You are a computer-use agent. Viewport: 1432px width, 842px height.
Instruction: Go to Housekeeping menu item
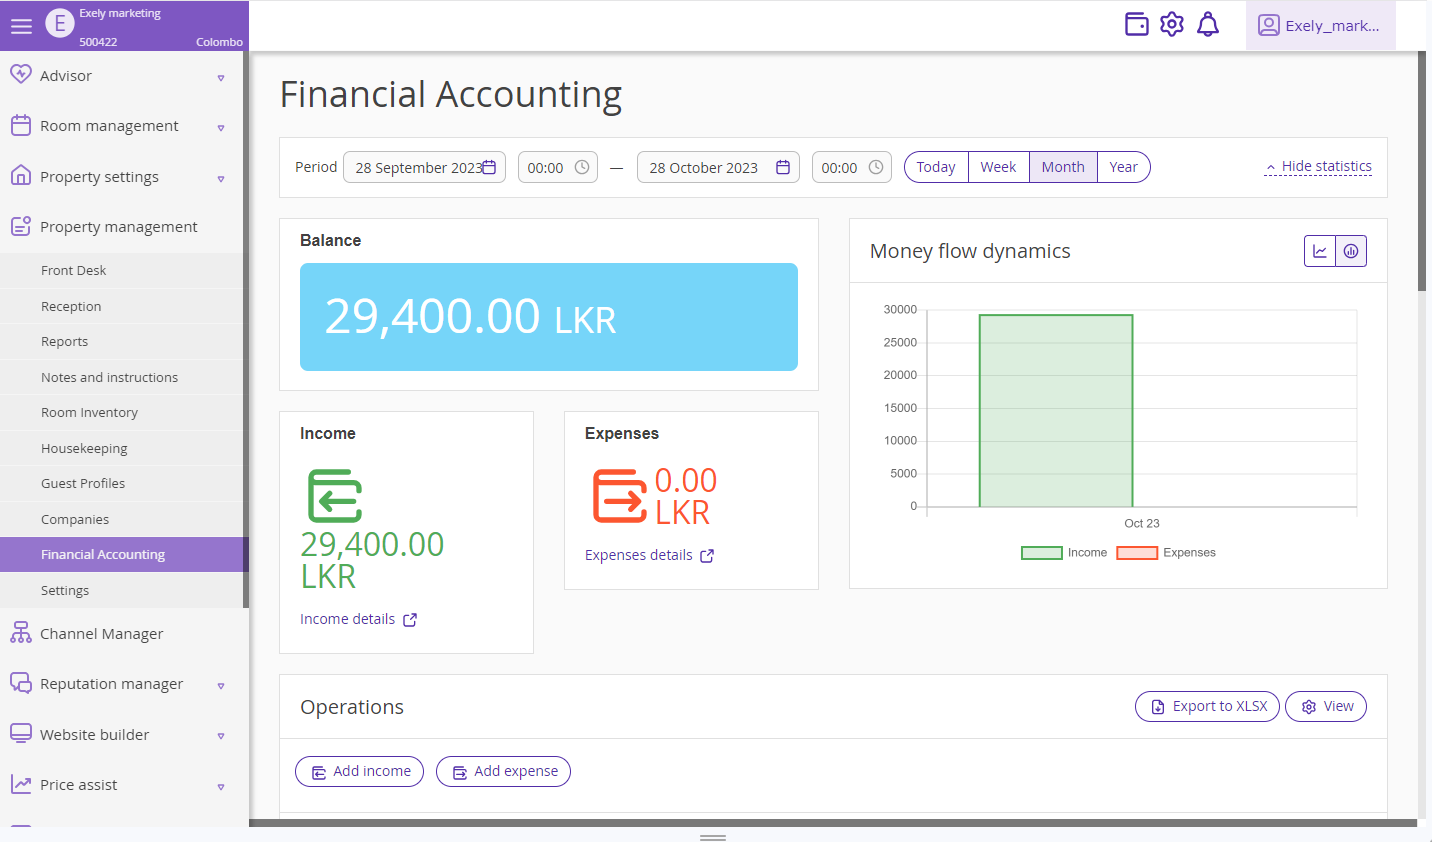[84, 449]
